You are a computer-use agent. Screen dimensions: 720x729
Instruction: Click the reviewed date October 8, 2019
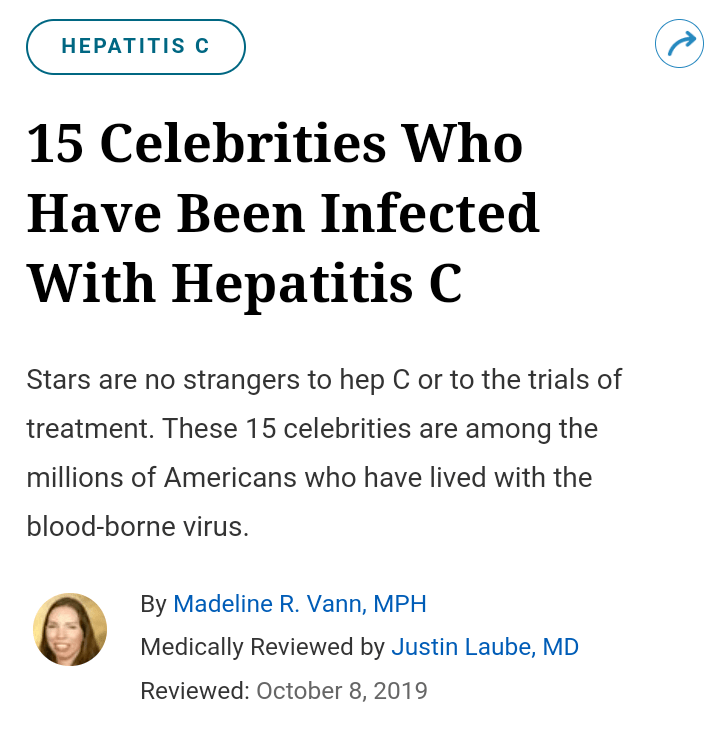coord(342,690)
